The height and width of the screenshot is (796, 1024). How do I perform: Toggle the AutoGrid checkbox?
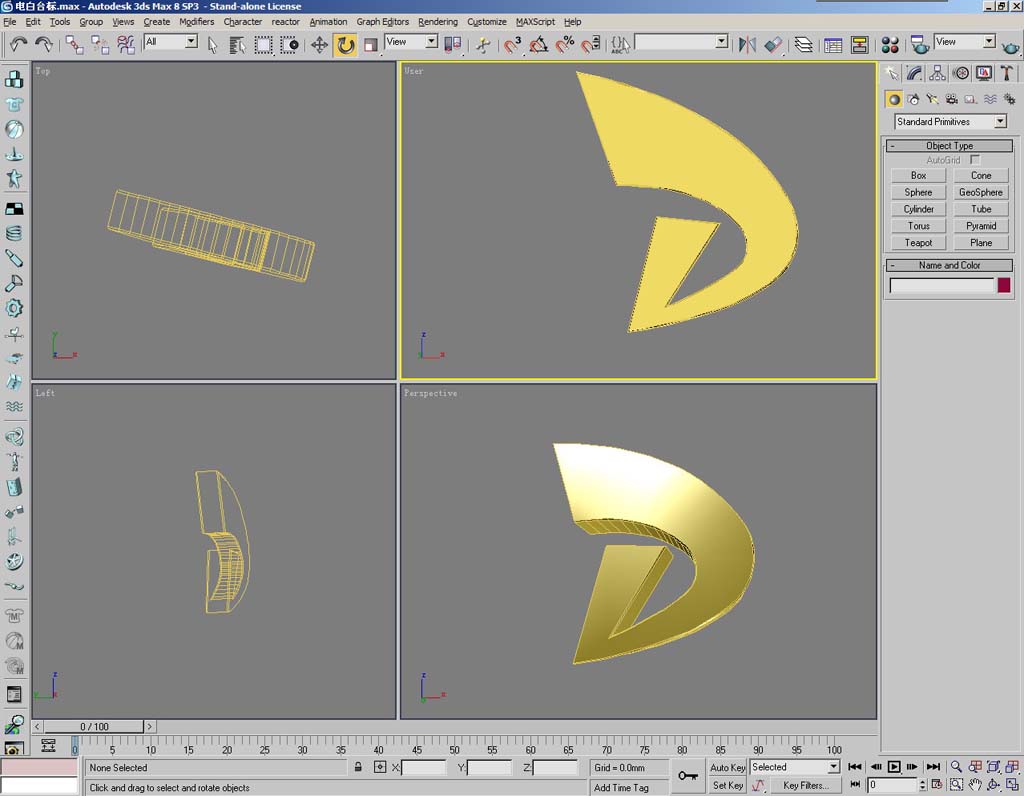pyautogui.click(x=975, y=160)
